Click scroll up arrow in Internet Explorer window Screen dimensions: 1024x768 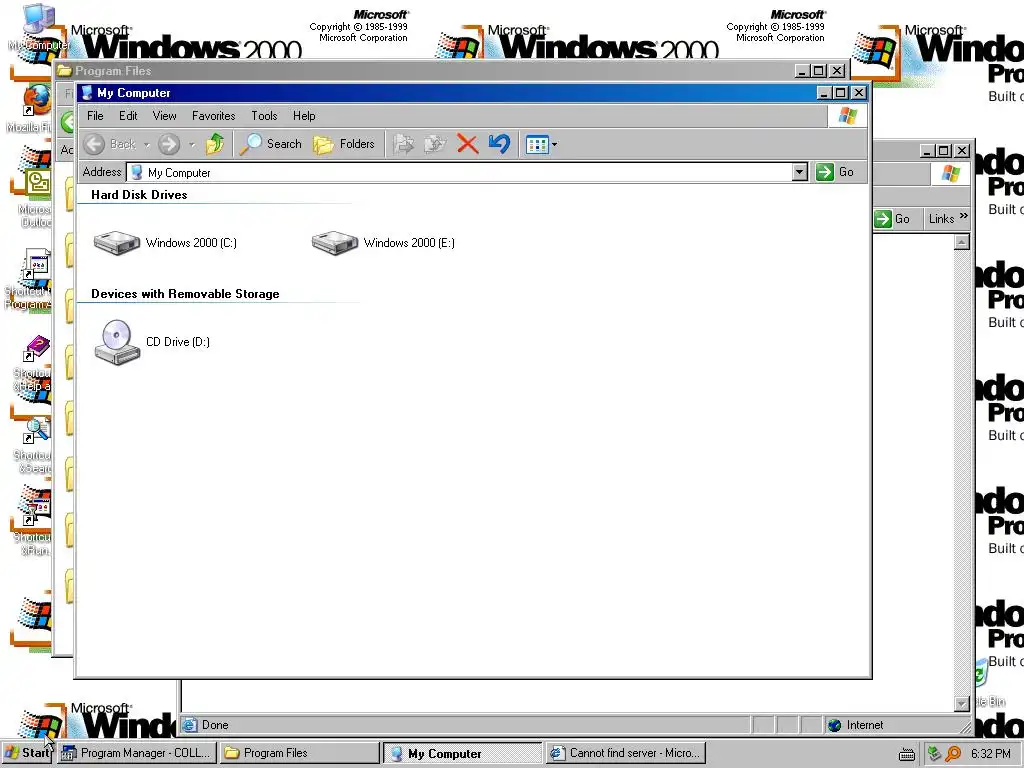coord(961,242)
